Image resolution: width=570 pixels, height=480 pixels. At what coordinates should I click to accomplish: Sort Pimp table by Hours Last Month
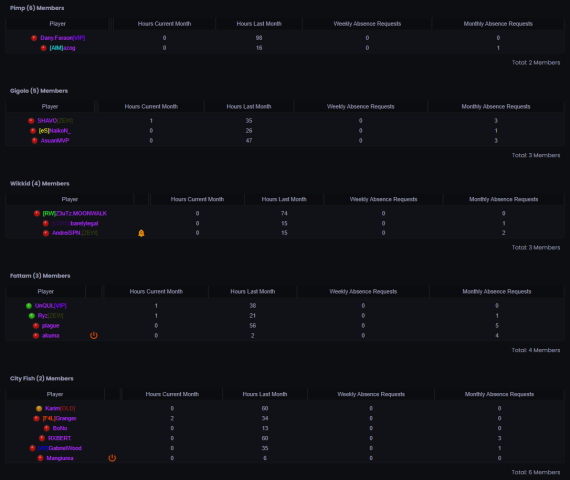point(259,24)
